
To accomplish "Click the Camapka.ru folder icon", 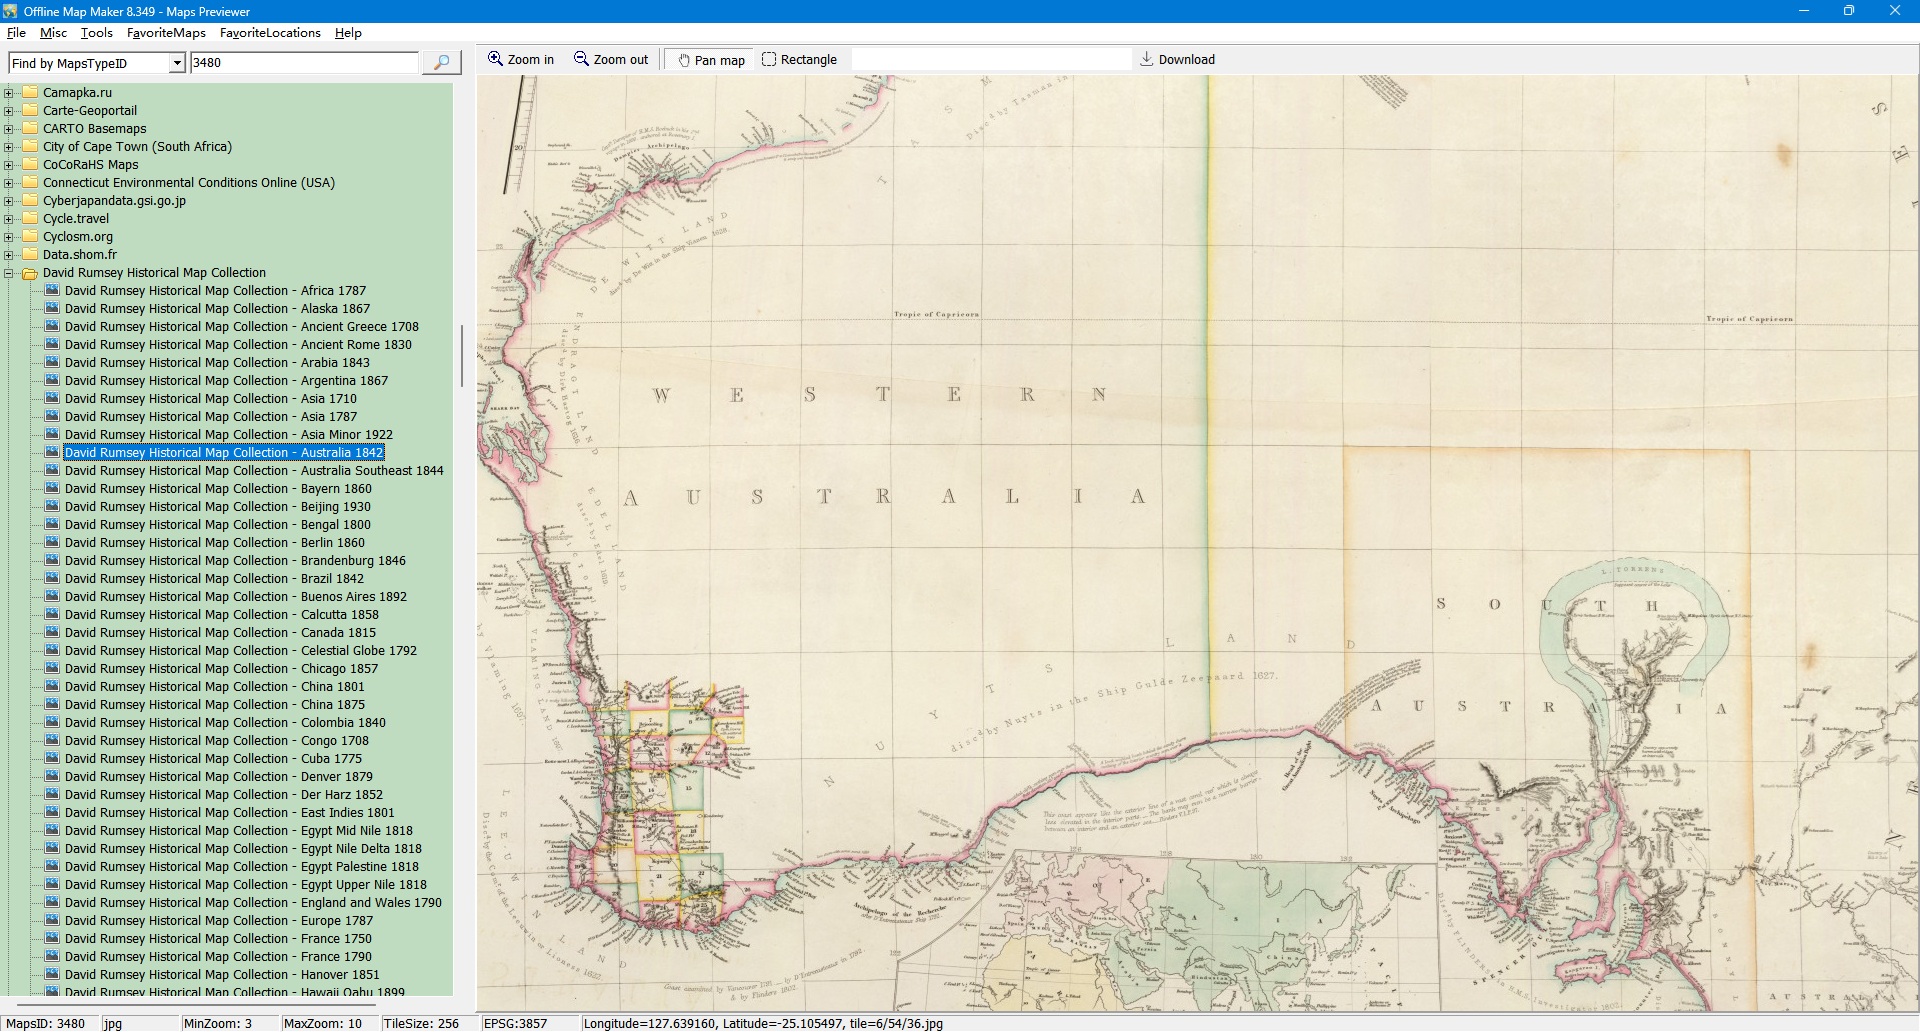I will pos(30,93).
